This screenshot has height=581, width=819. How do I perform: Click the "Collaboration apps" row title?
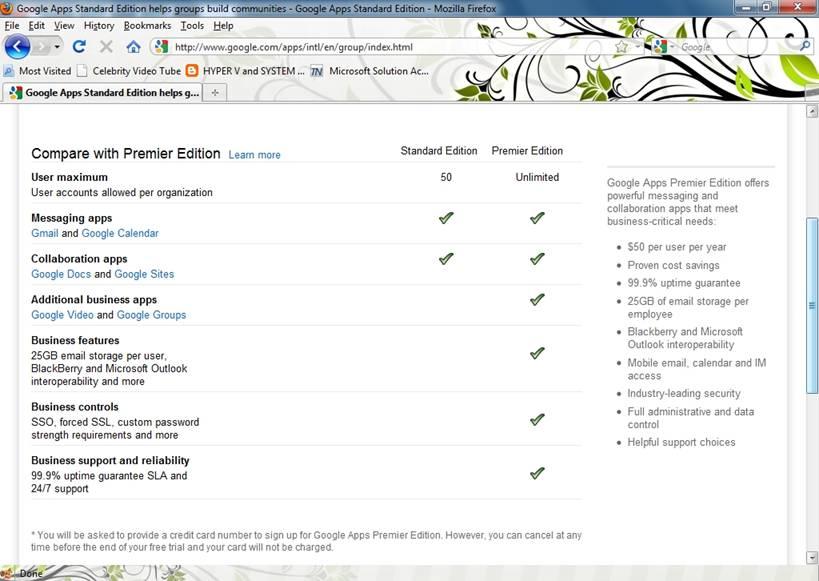(79, 259)
